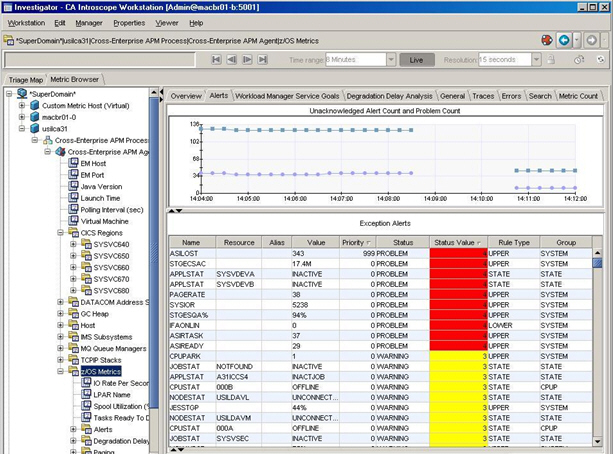This screenshot has width=613, height=454.
Task: Click the blue back navigation arrow button
Action: pos(563,40)
